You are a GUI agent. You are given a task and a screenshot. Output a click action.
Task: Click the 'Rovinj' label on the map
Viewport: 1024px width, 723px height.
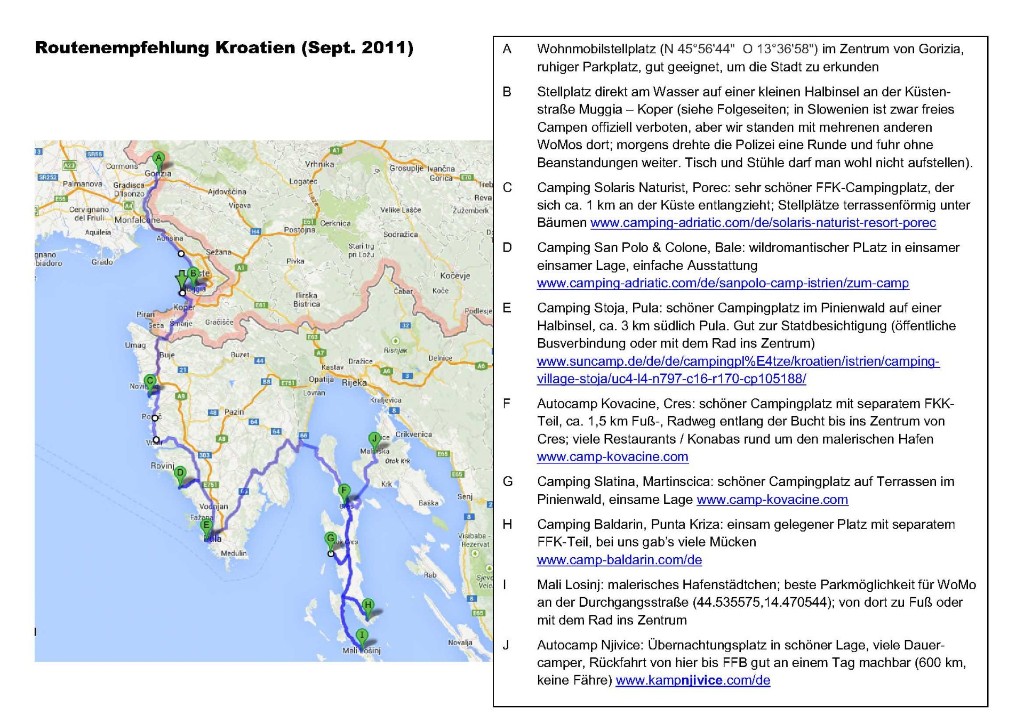162,466
